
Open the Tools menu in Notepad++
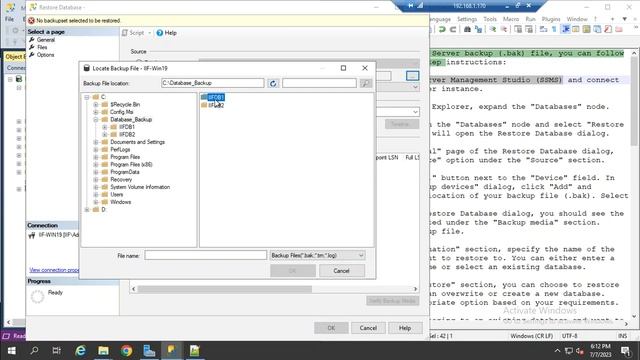(x=490, y=19)
